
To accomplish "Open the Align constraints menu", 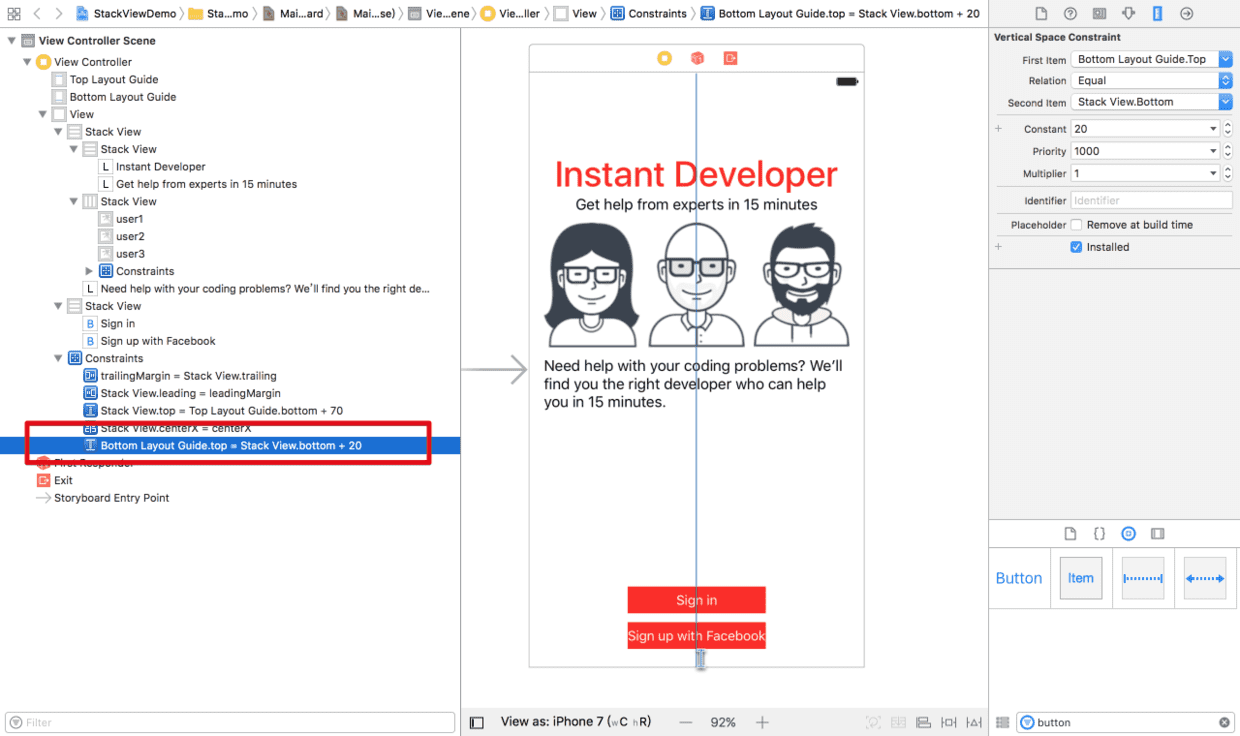I will coord(923,722).
